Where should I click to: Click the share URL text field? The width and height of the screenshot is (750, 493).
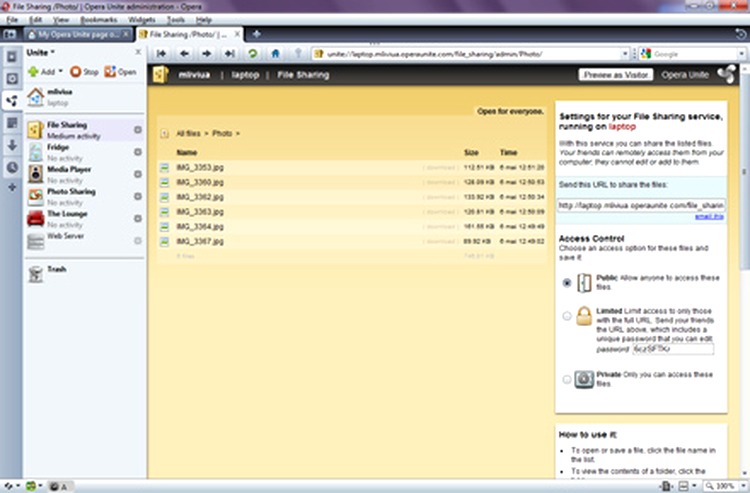[641, 205]
